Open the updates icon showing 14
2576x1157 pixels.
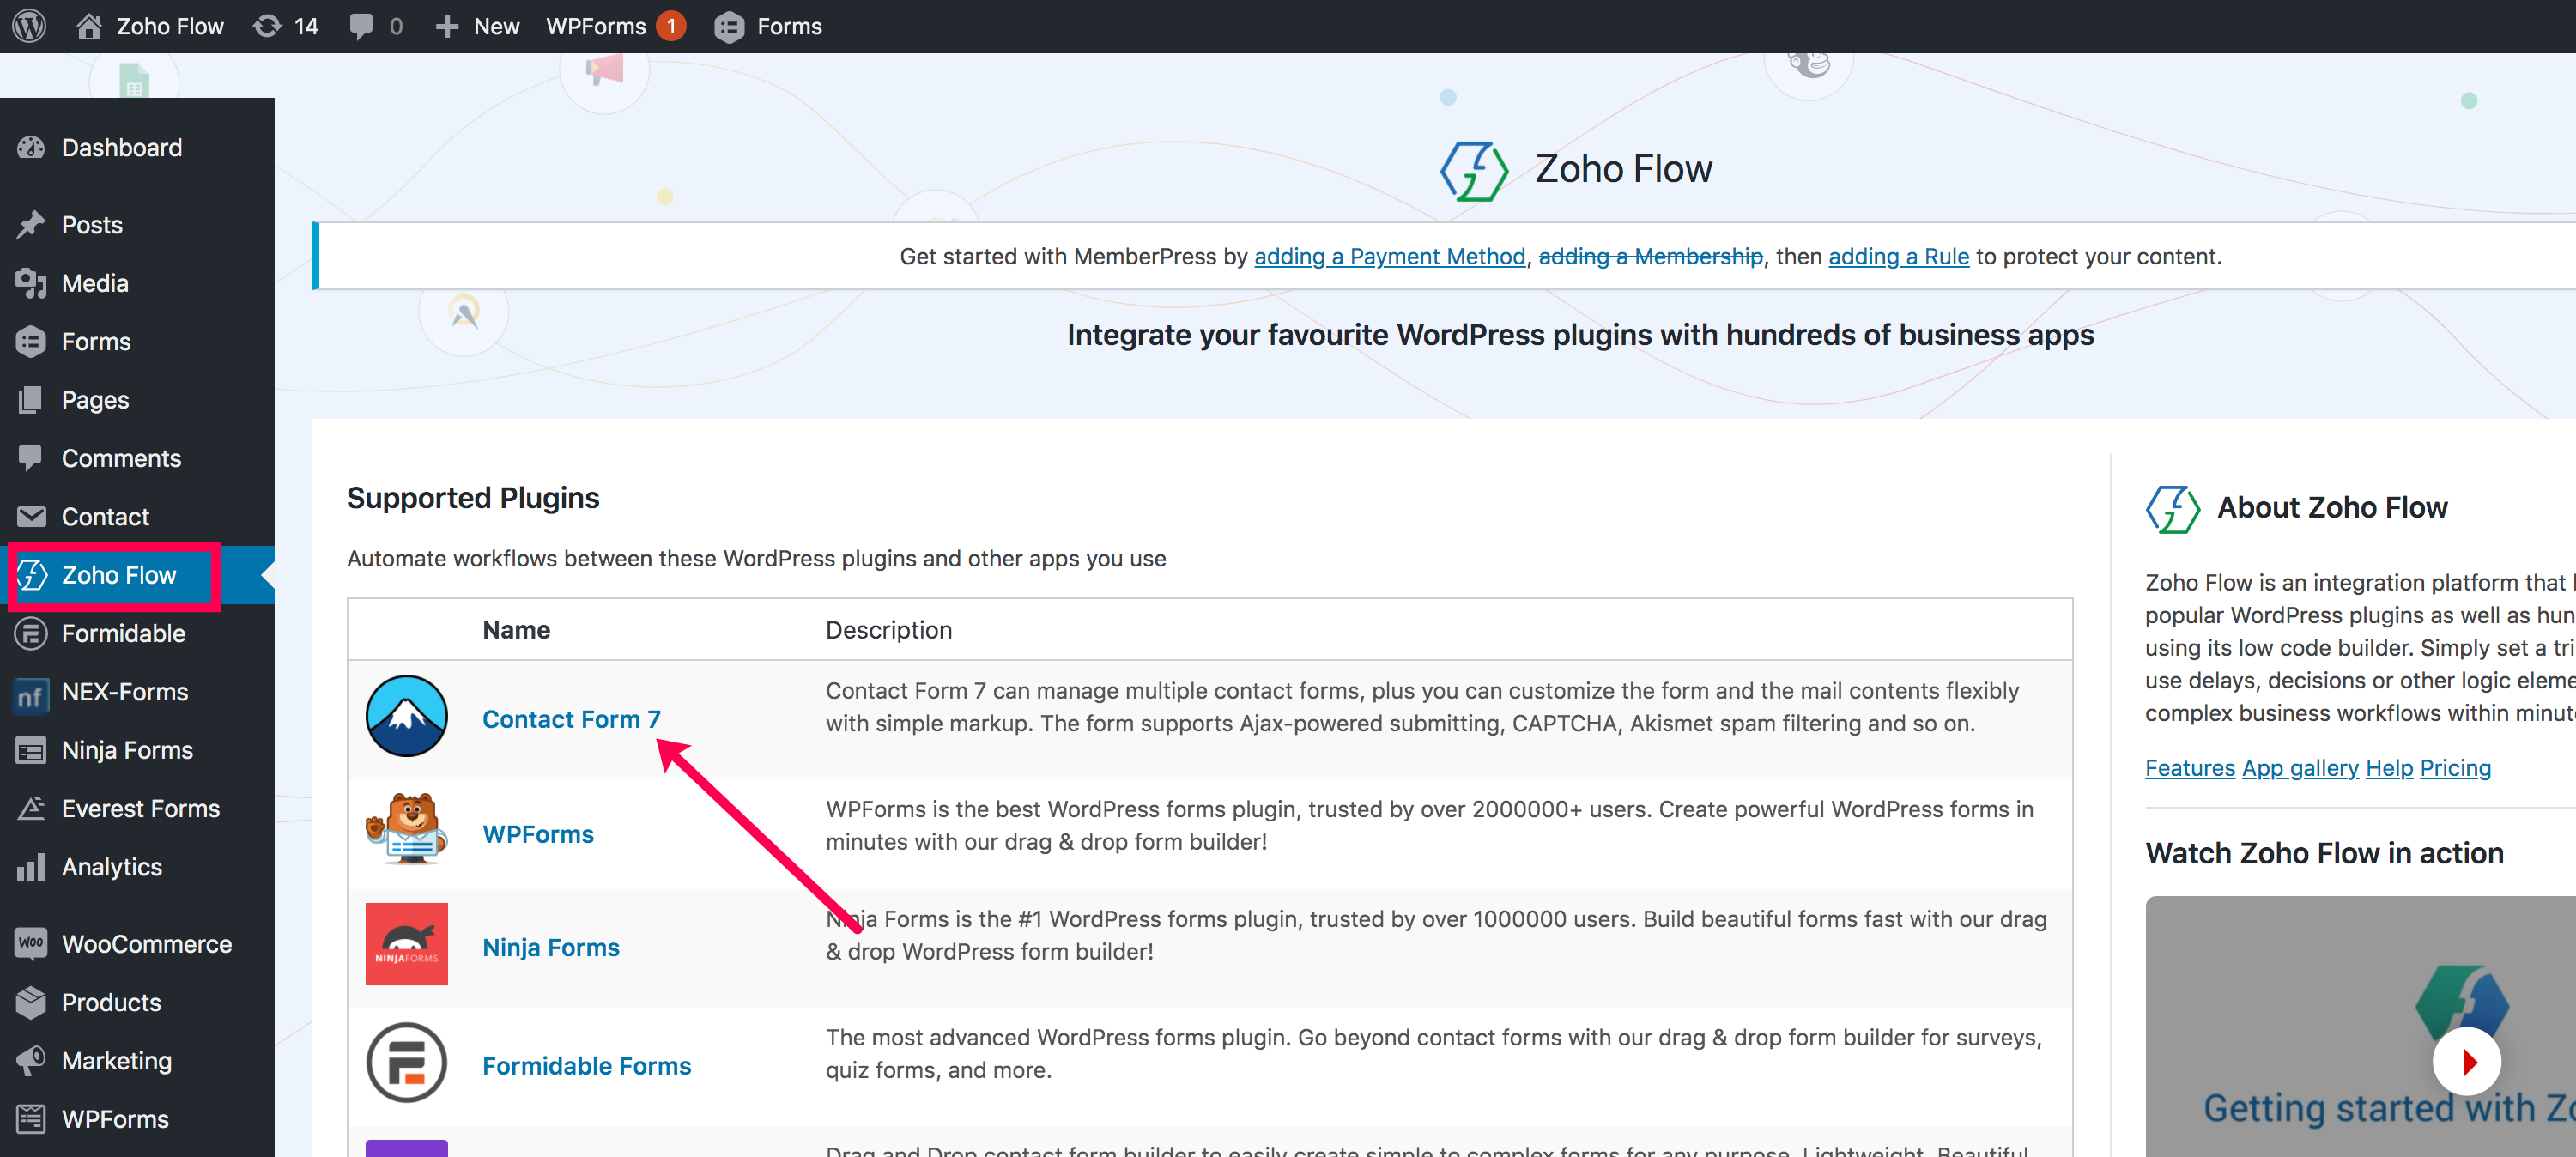point(285,26)
